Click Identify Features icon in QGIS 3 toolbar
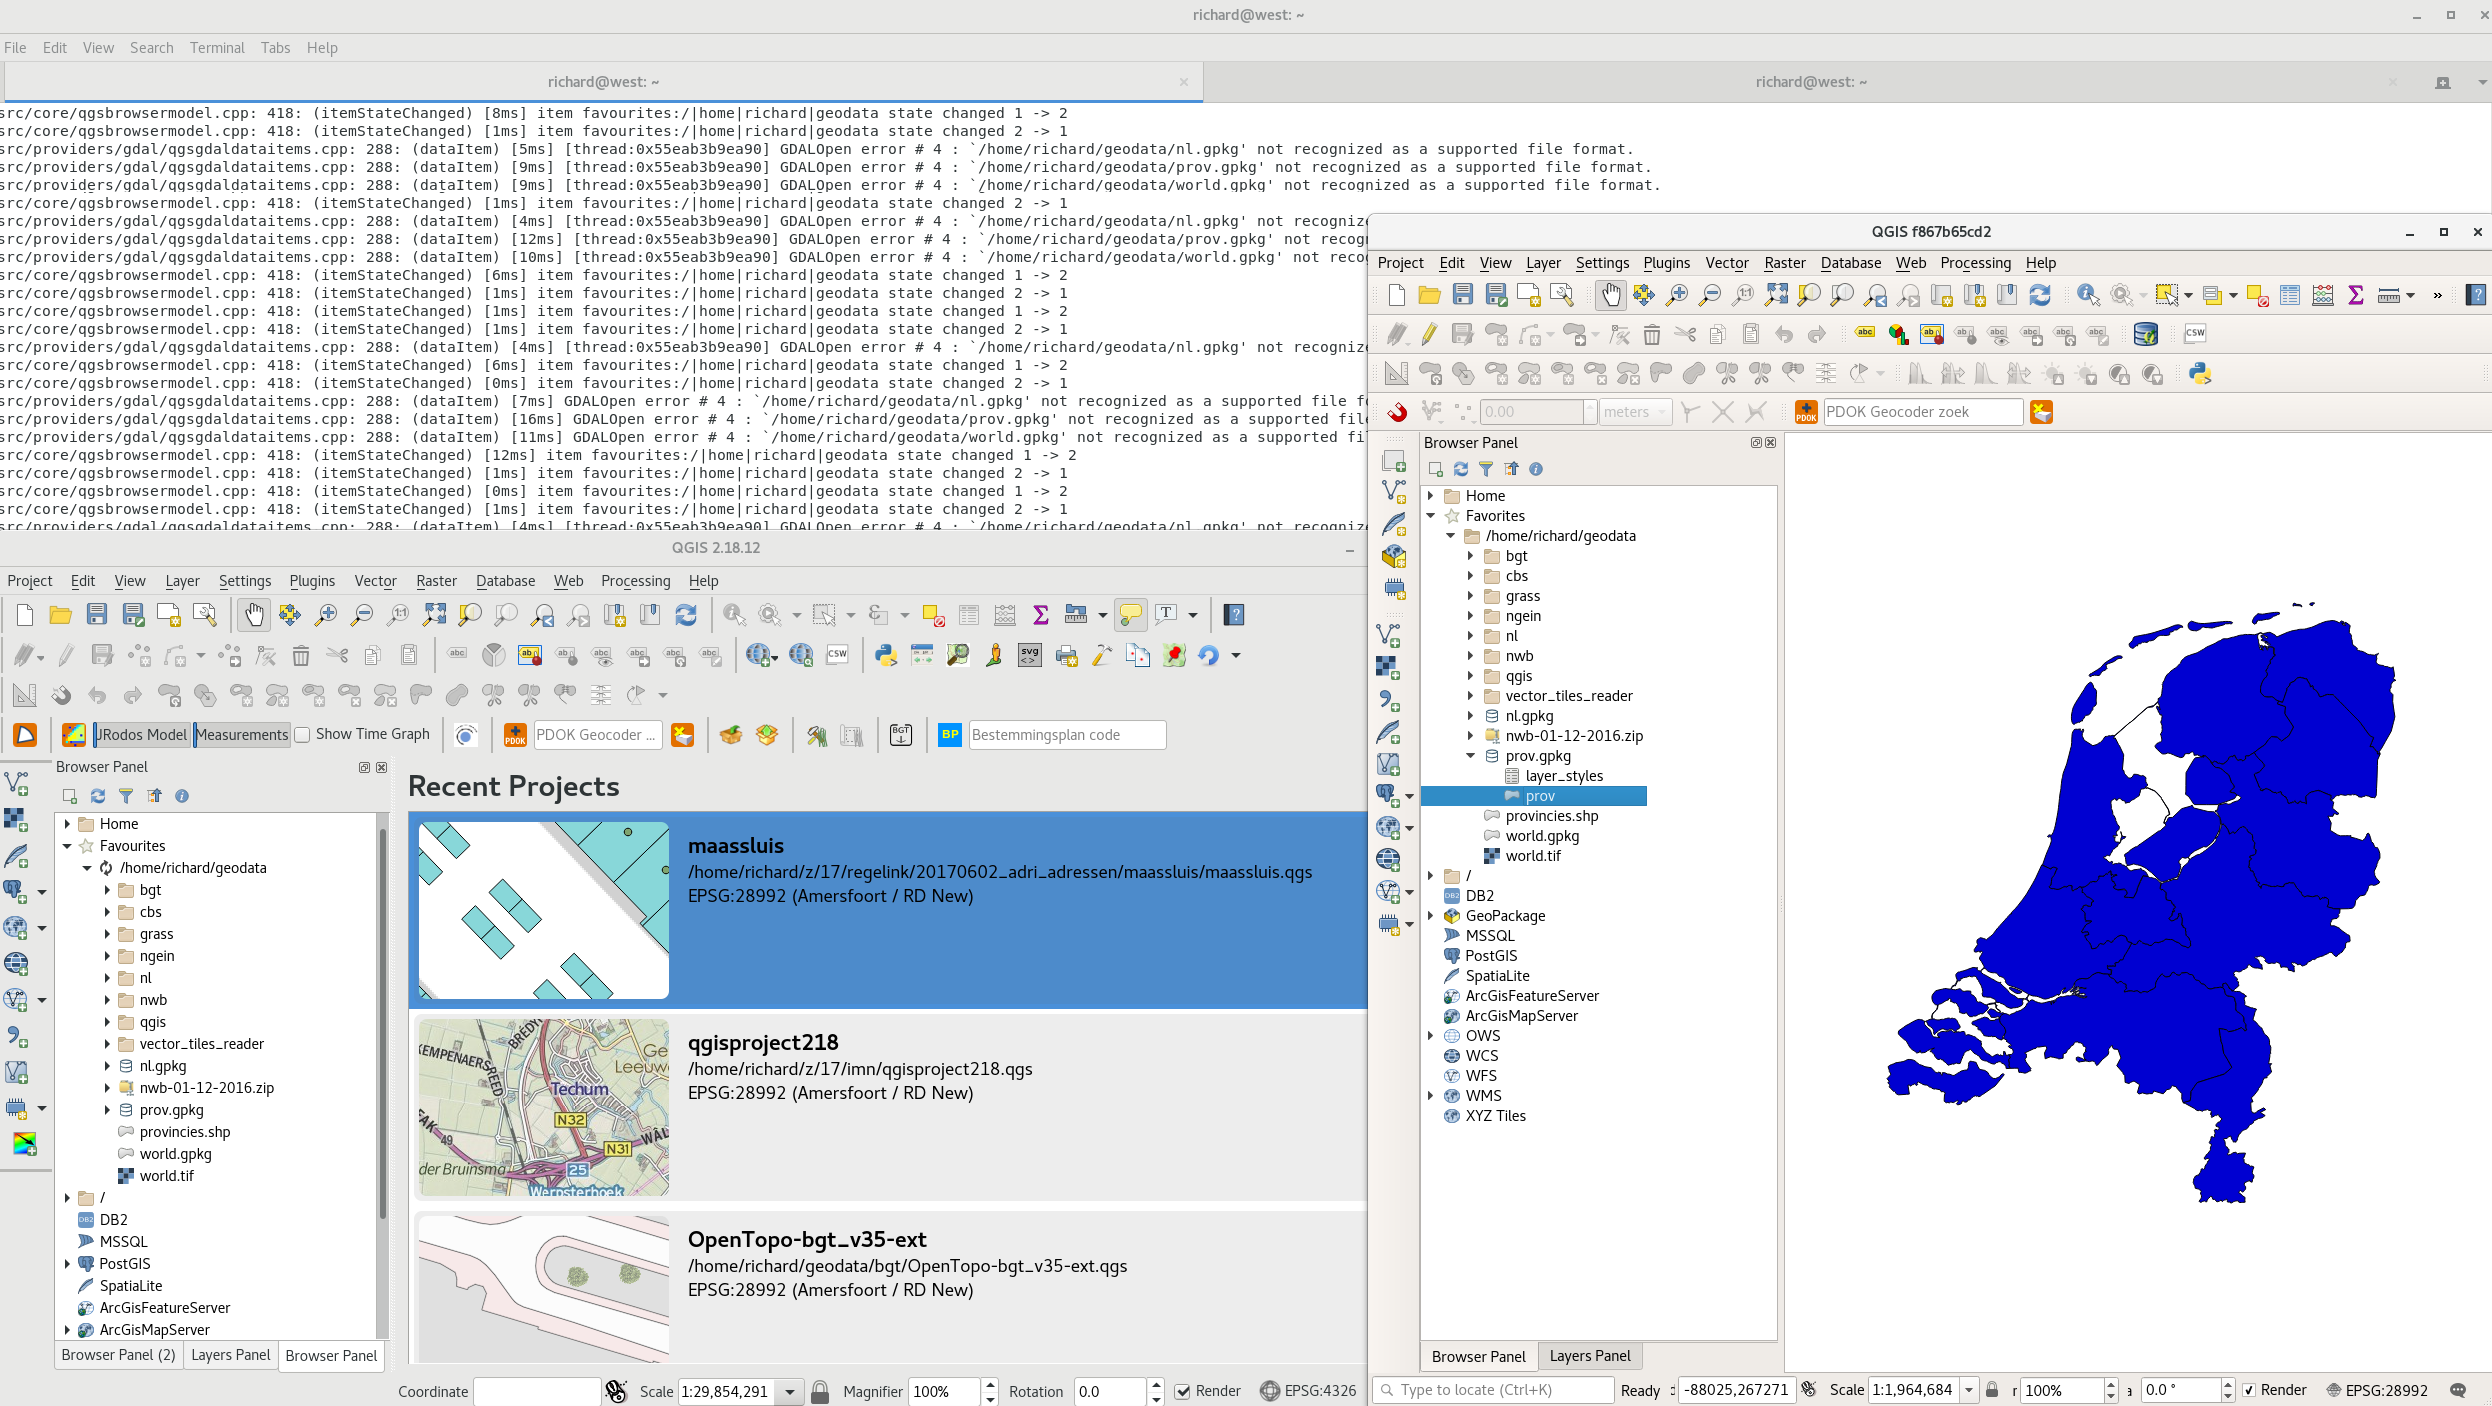This screenshot has width=2492, height=1406. point(2087,295)
